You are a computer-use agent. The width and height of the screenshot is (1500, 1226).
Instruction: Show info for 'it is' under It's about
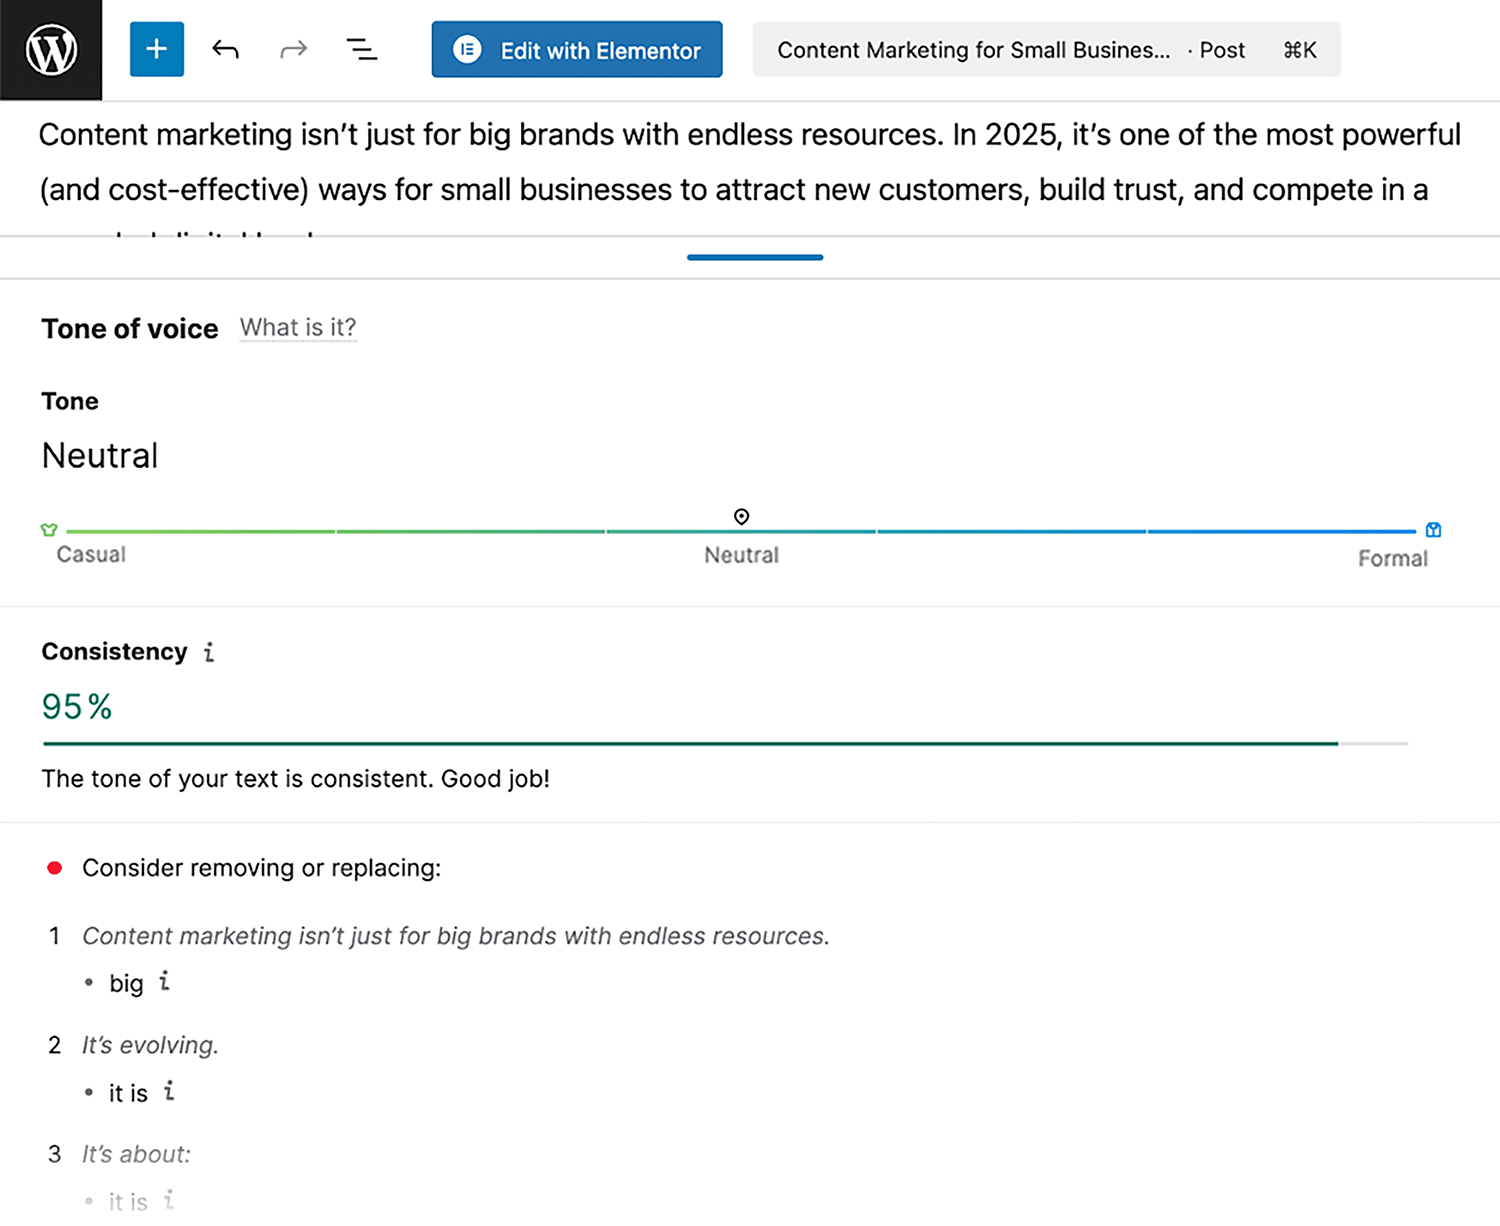pos(169,1199)
